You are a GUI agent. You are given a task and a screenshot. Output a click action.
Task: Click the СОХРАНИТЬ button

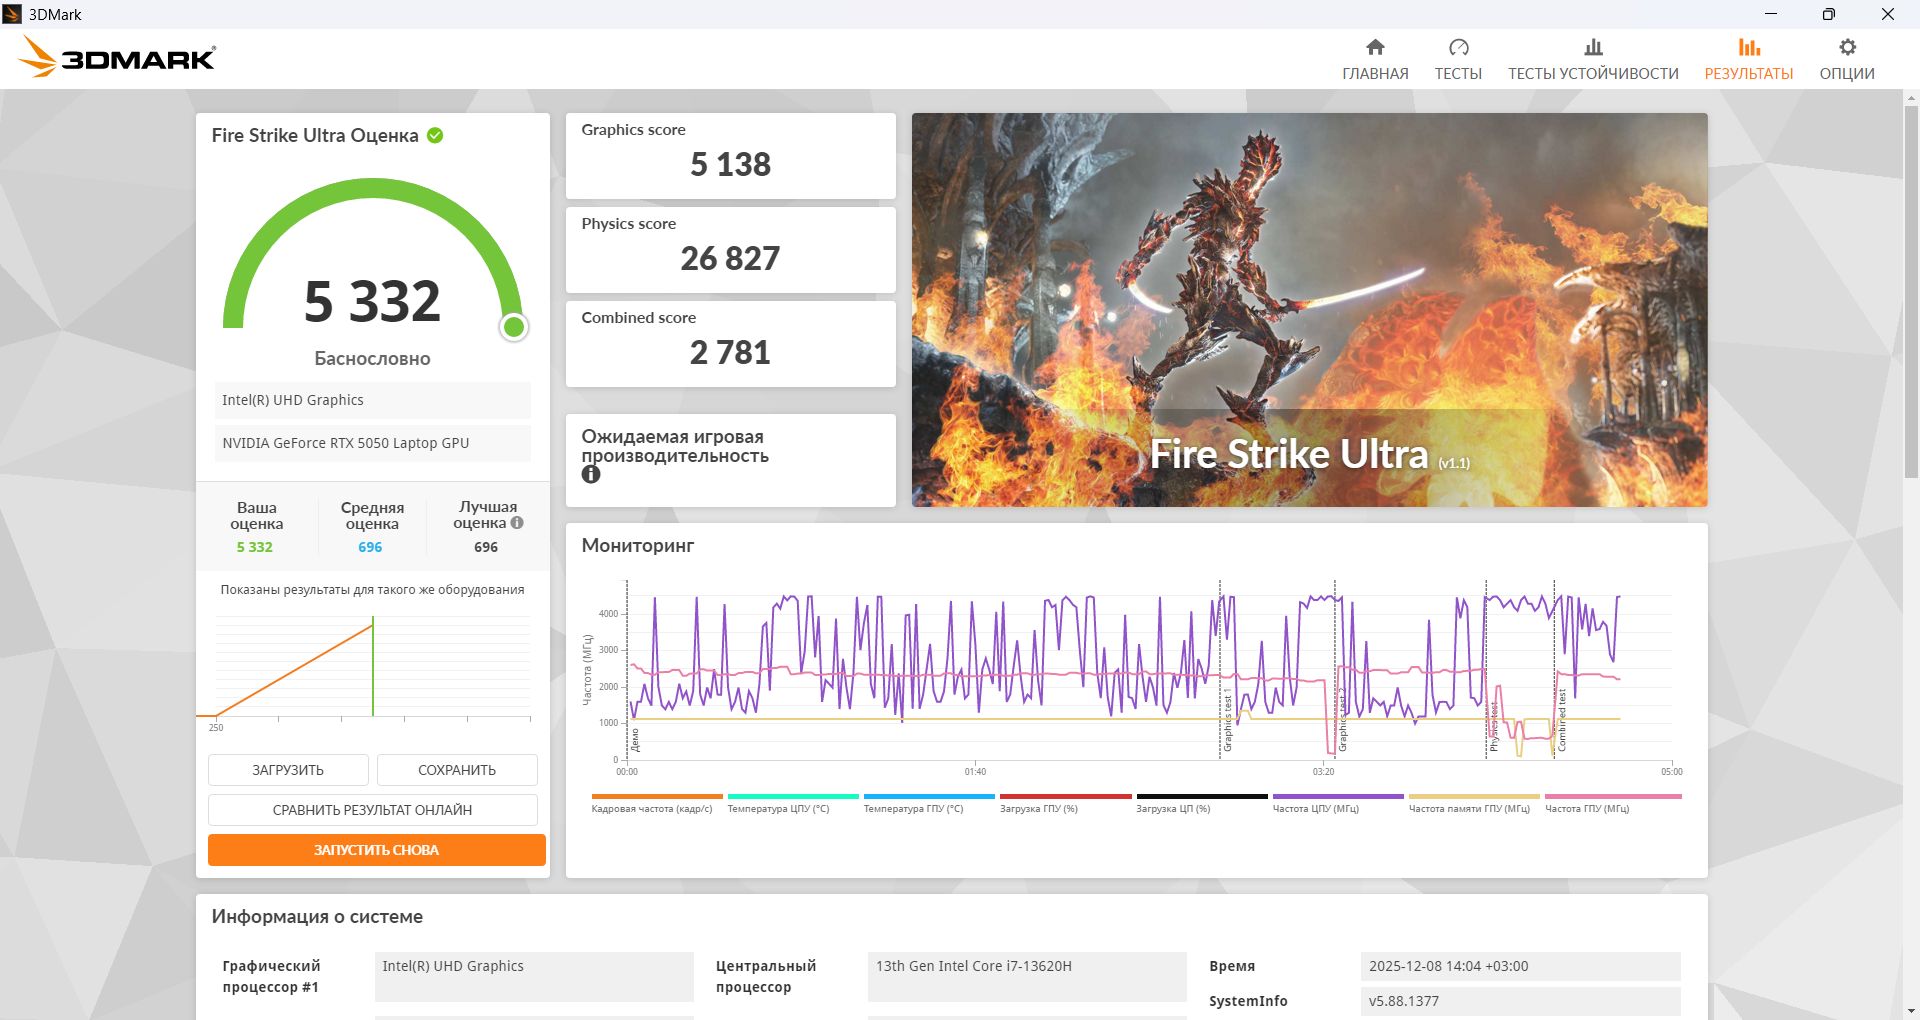[x=457, y=770]
